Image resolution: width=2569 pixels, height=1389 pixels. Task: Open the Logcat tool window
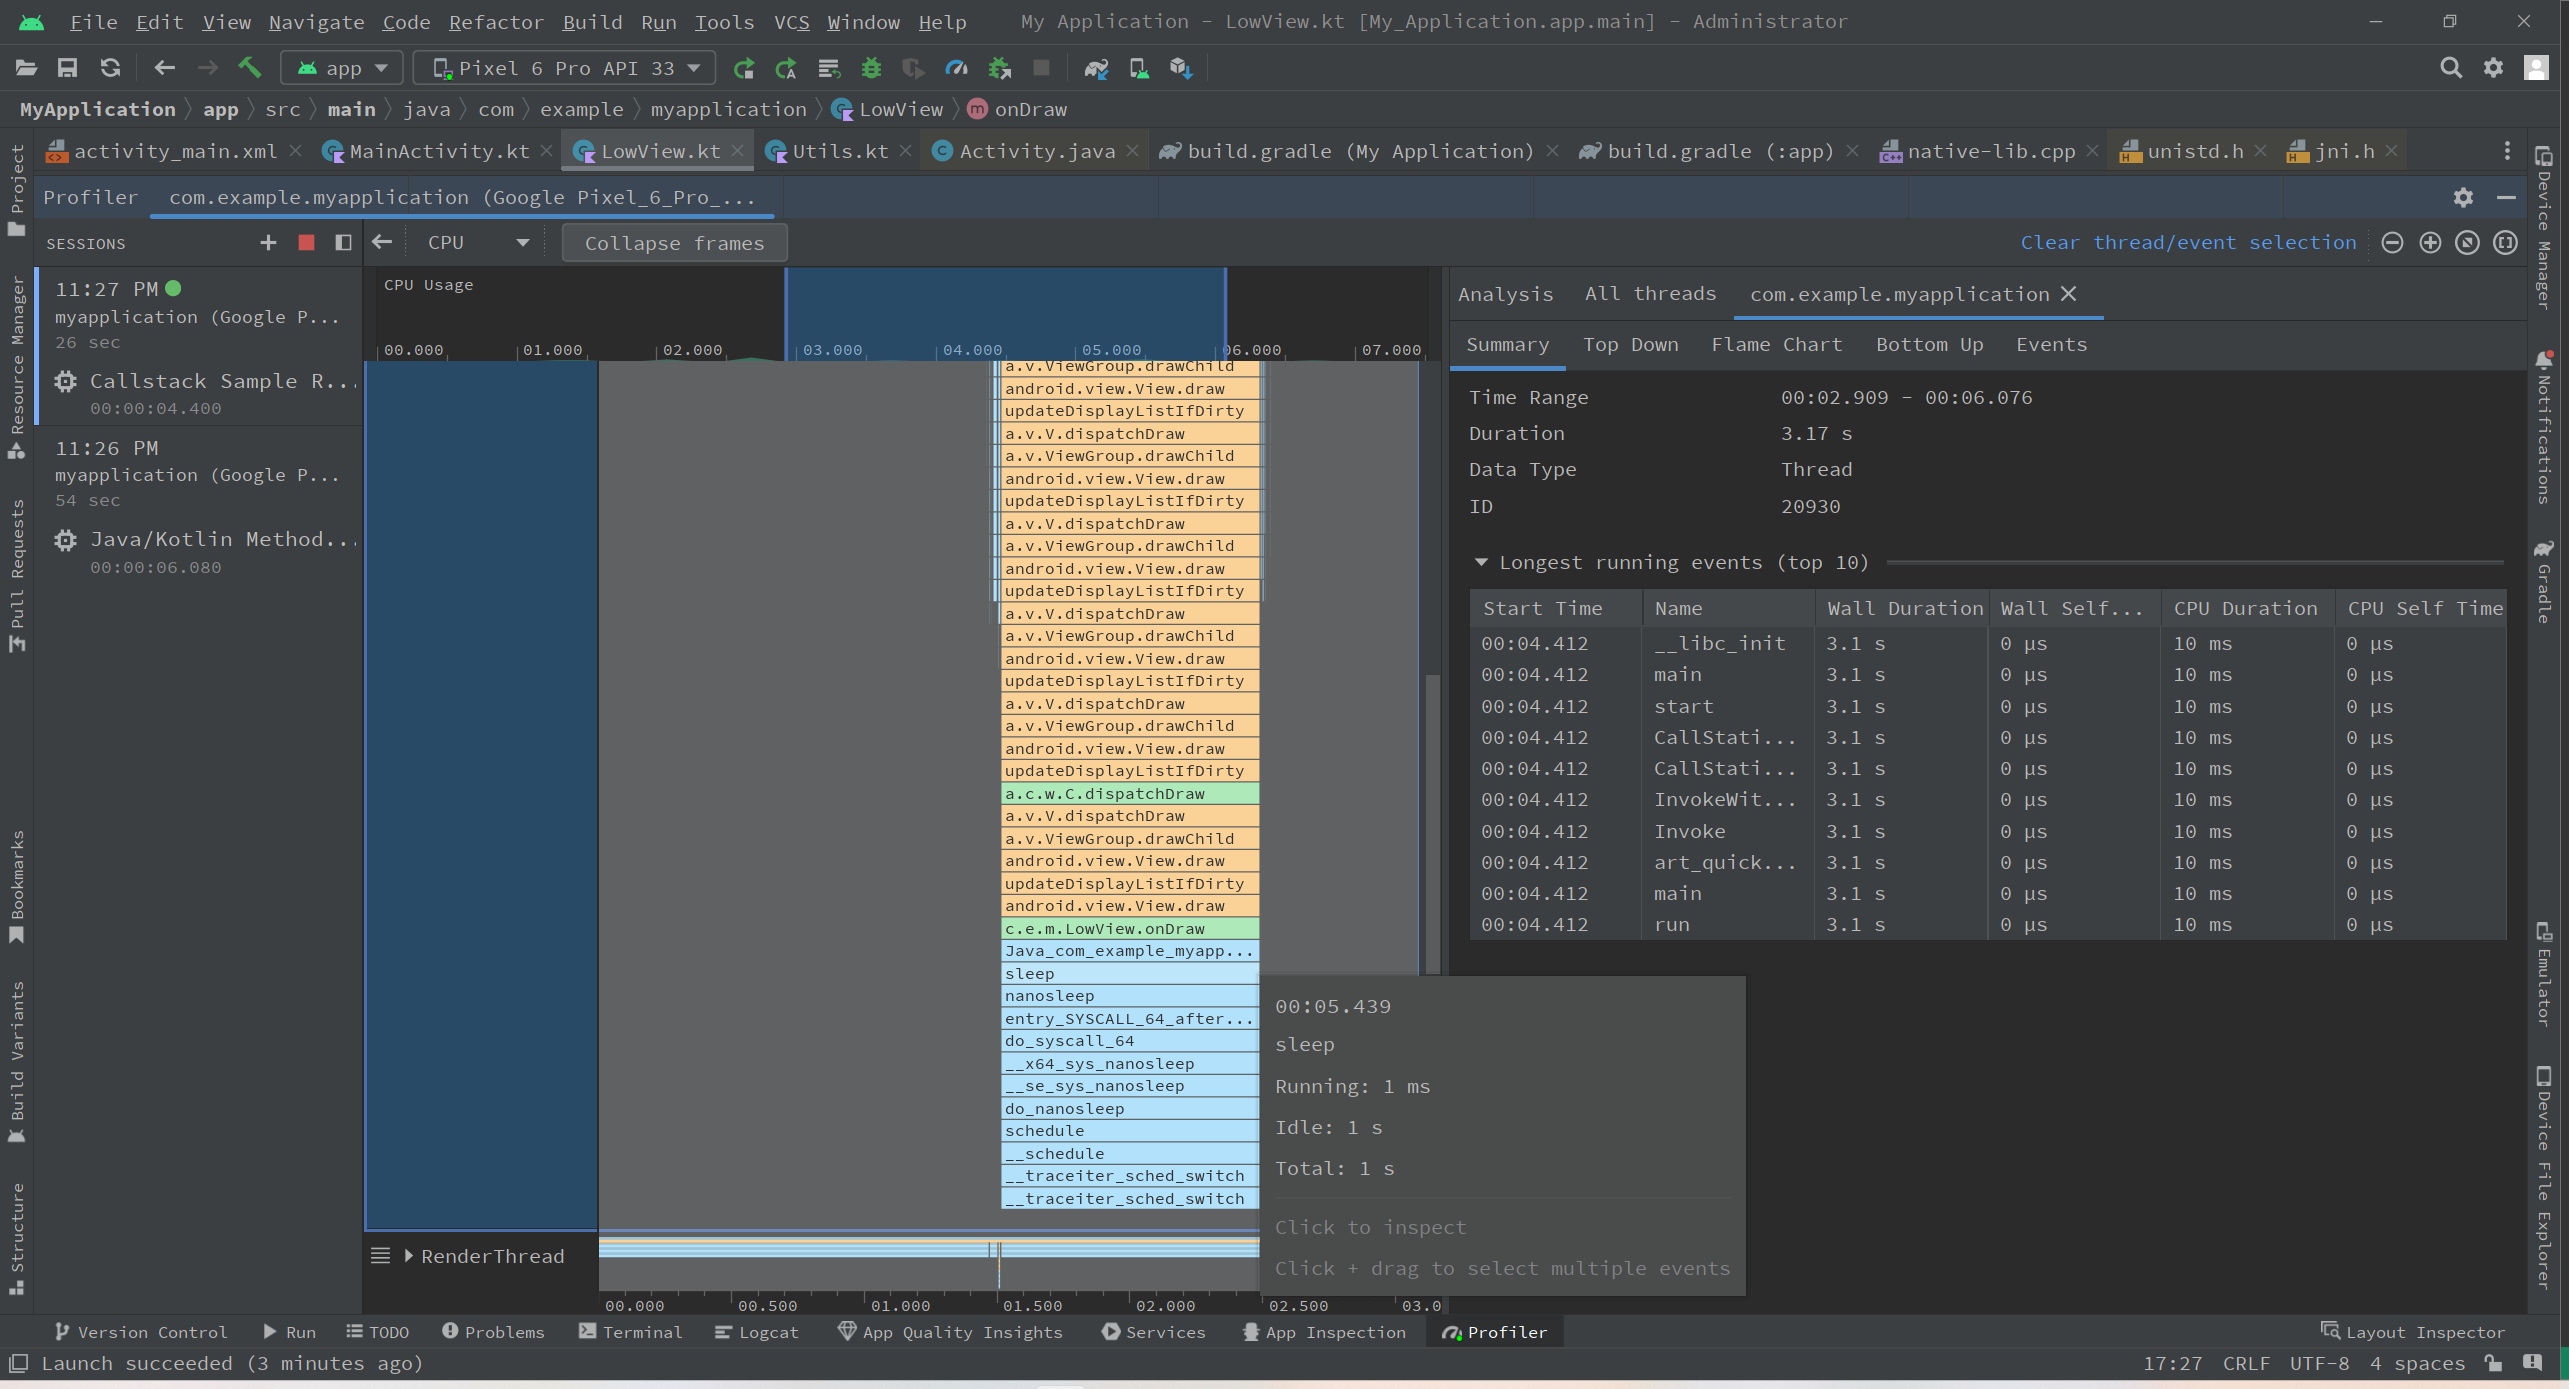tap(757, 1332)
